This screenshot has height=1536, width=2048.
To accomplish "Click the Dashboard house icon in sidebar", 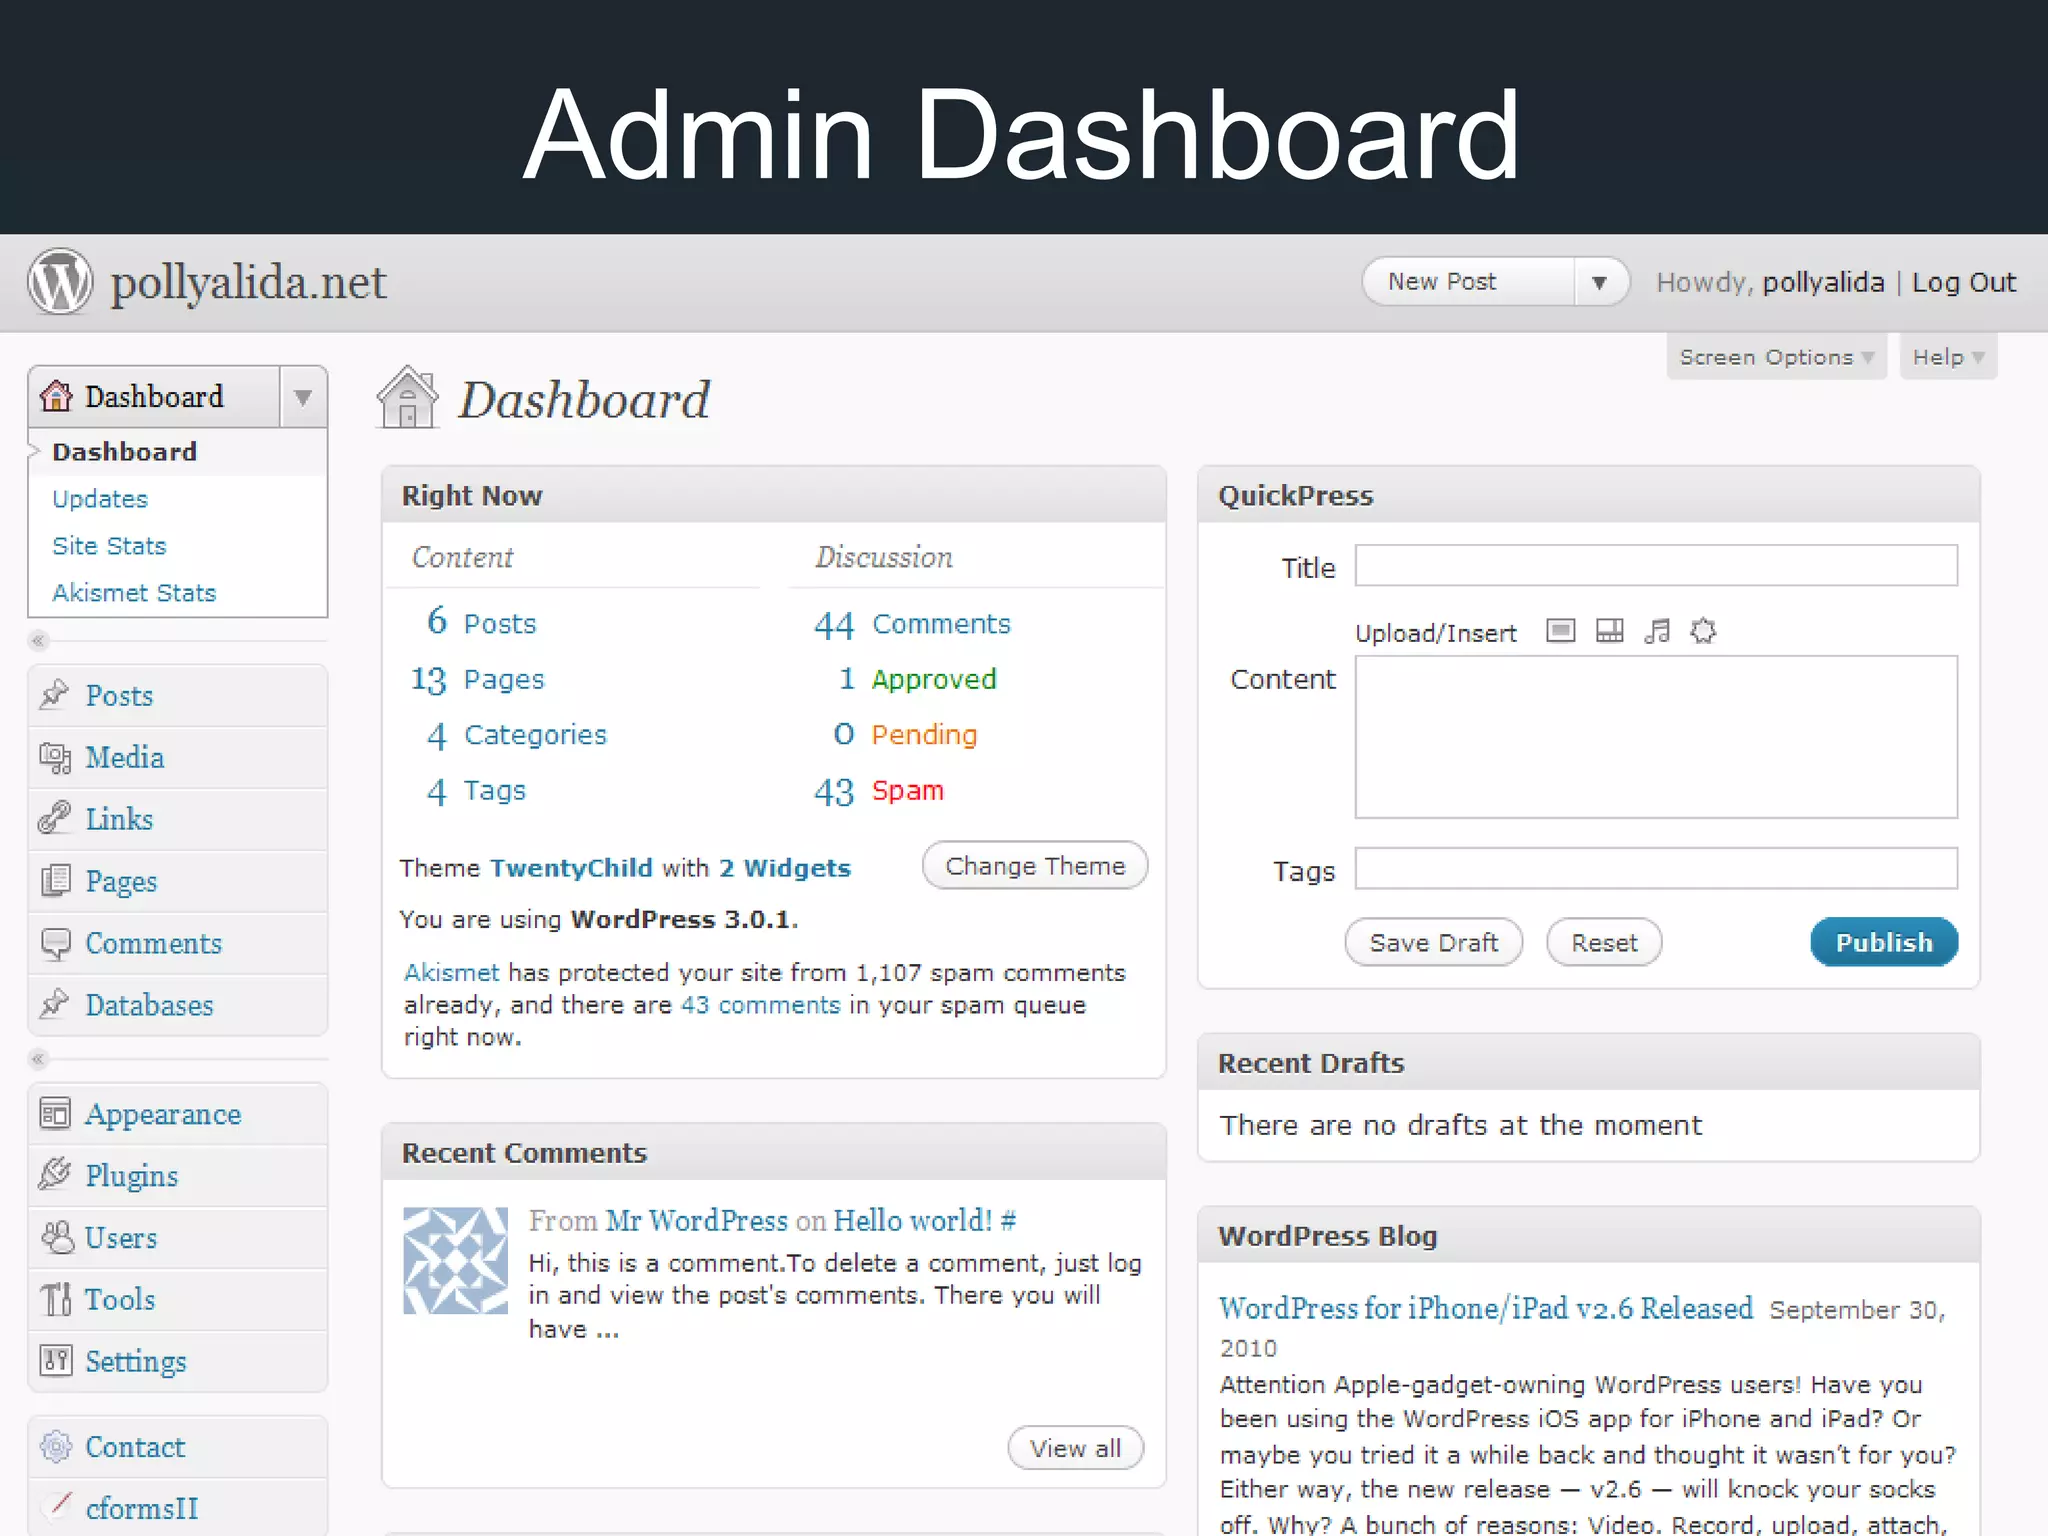I will click(56, 396).
